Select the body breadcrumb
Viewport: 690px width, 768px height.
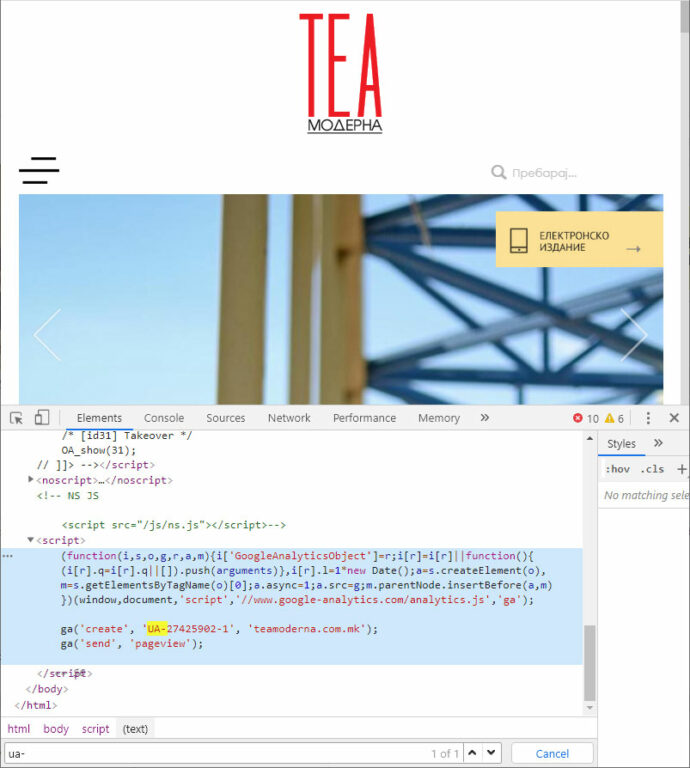[x=56, y=729]
